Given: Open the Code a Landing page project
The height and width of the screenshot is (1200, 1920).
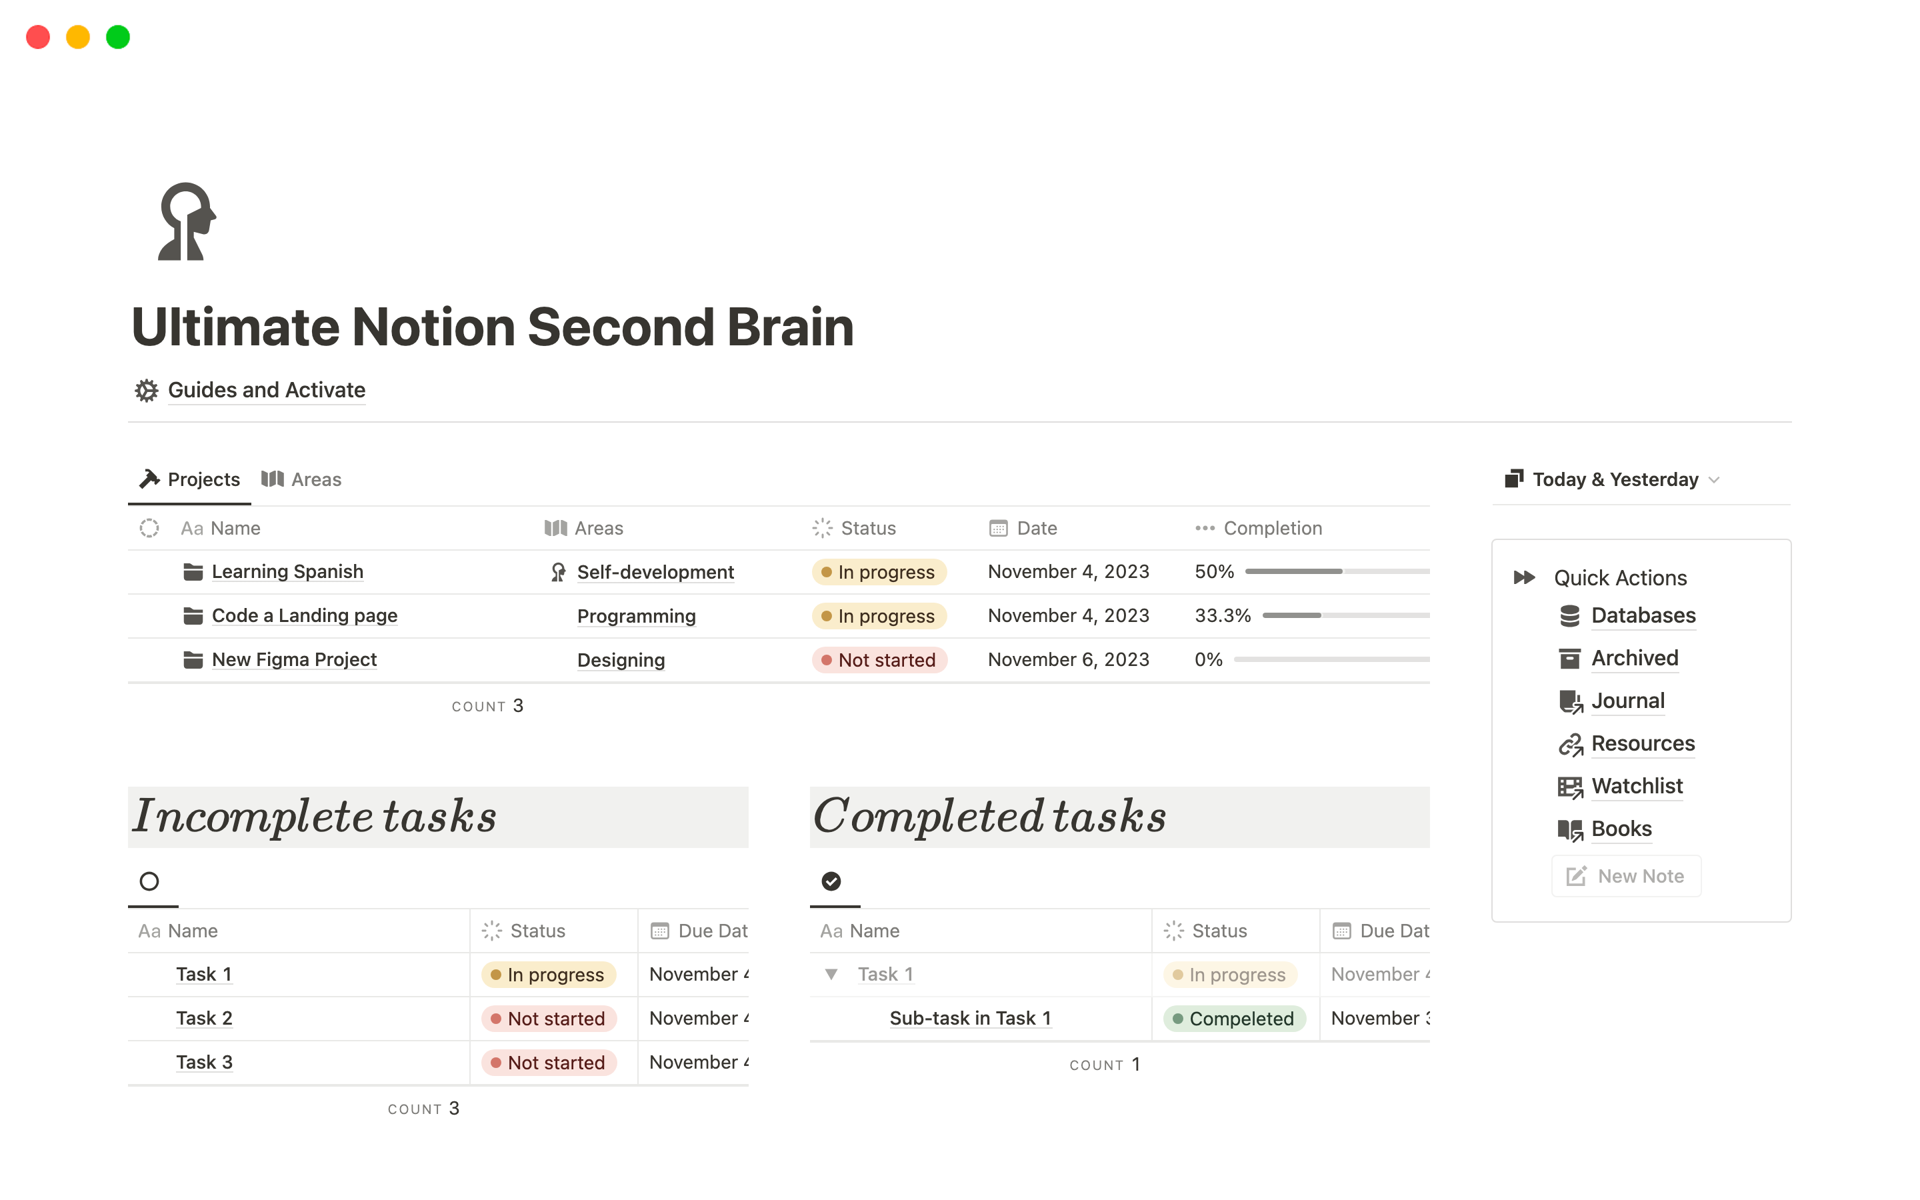Looking at the screenshot, I should click(x=304, y=616).
